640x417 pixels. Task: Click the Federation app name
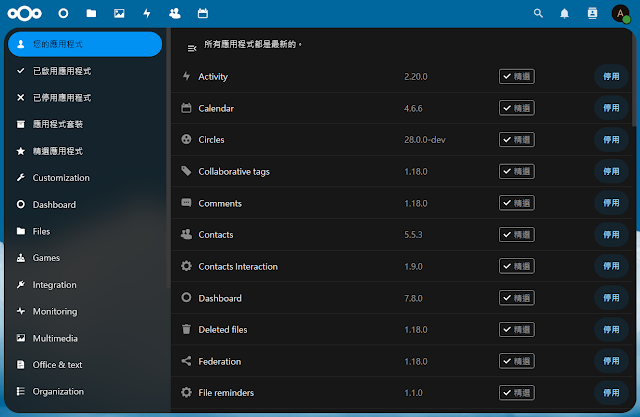click(220, 362)
